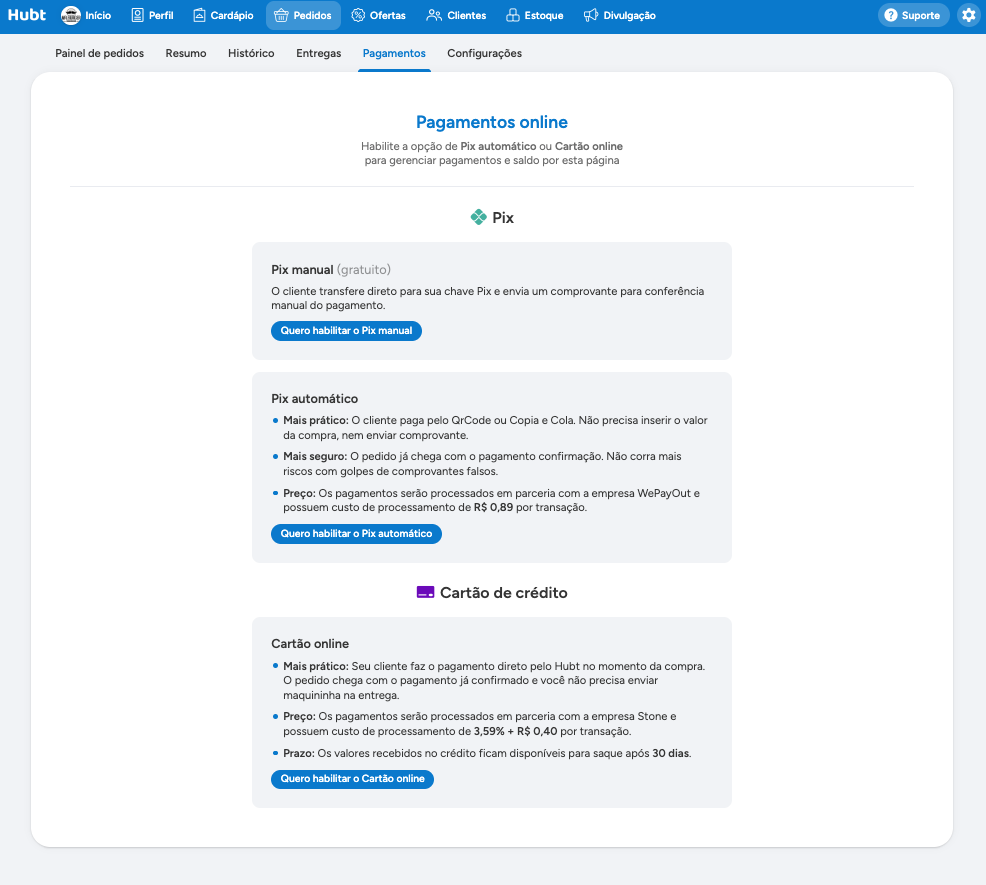The image size is (986, 885).
Task: Click the Pix automático card title
Action: (x=314, y=399)
